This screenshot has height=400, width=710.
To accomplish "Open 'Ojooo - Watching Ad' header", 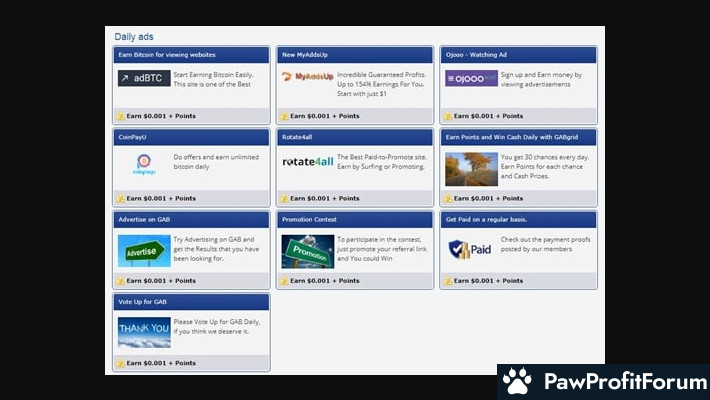I will [518, 55].
